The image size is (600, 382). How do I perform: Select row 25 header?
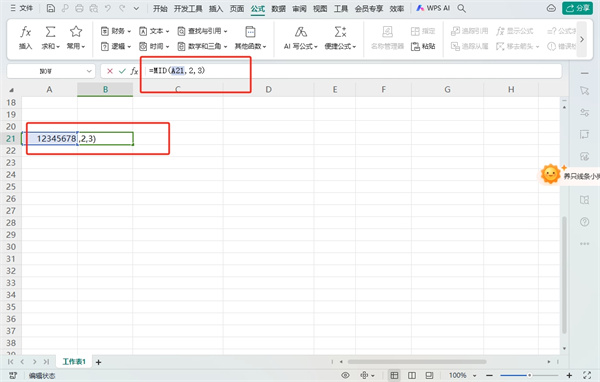11,187
